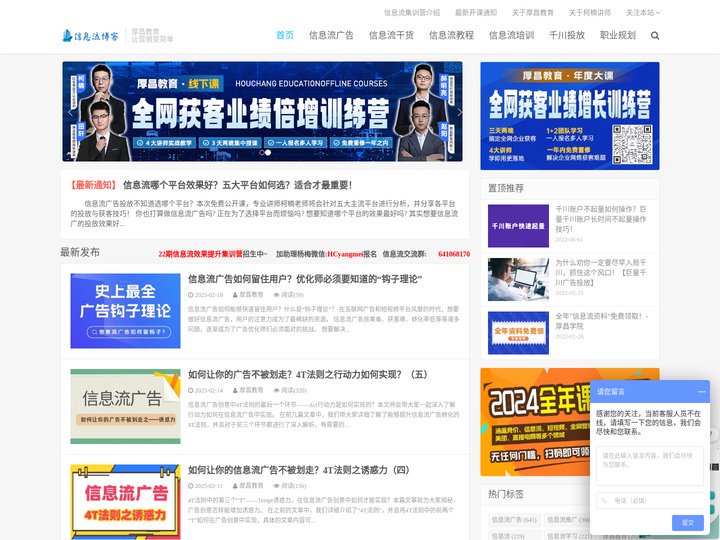Click the eye icon beside 阅读(59)
Viewport: 720px width, 540px height.
(x=276, y=295)
